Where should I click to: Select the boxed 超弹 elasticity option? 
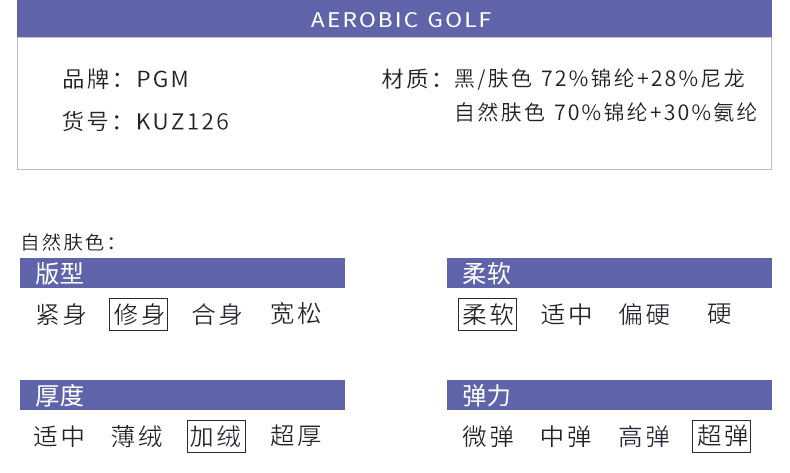click(x=721, y=436)
